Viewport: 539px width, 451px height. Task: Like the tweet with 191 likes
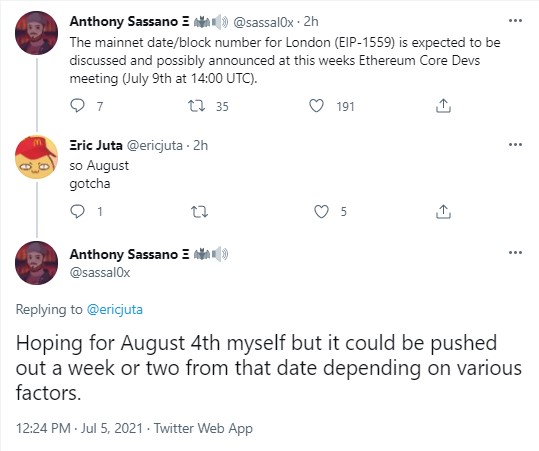click(316, 106)
